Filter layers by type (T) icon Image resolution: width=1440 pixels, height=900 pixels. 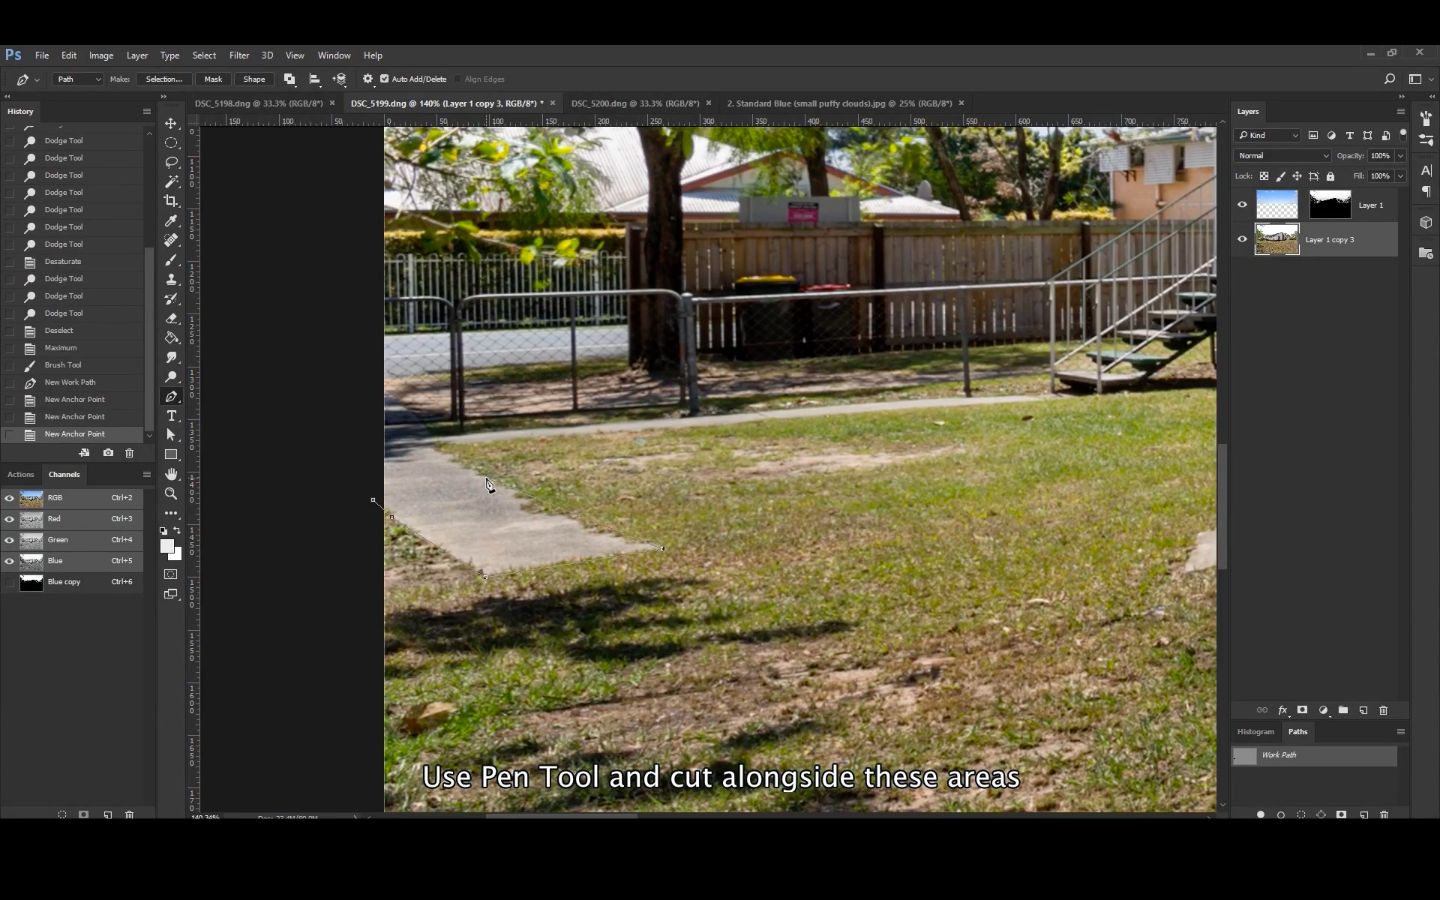1349,135
